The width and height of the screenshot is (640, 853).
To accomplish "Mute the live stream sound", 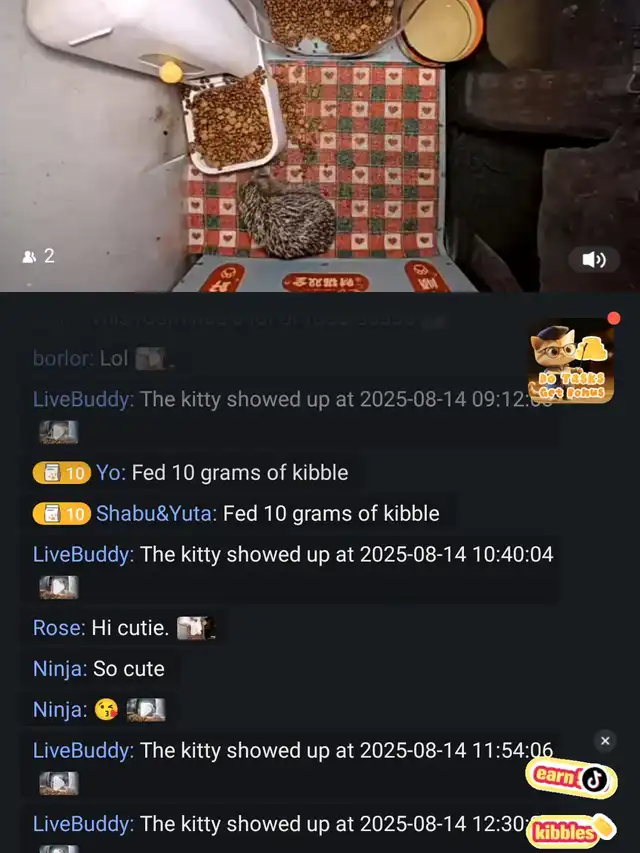I will click(x=594, y=259).
